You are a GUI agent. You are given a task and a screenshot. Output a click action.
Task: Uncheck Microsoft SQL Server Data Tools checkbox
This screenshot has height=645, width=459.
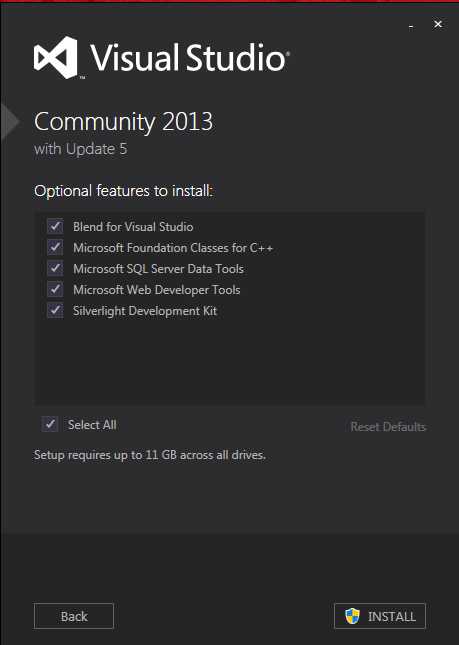click(x=55, y=268)
